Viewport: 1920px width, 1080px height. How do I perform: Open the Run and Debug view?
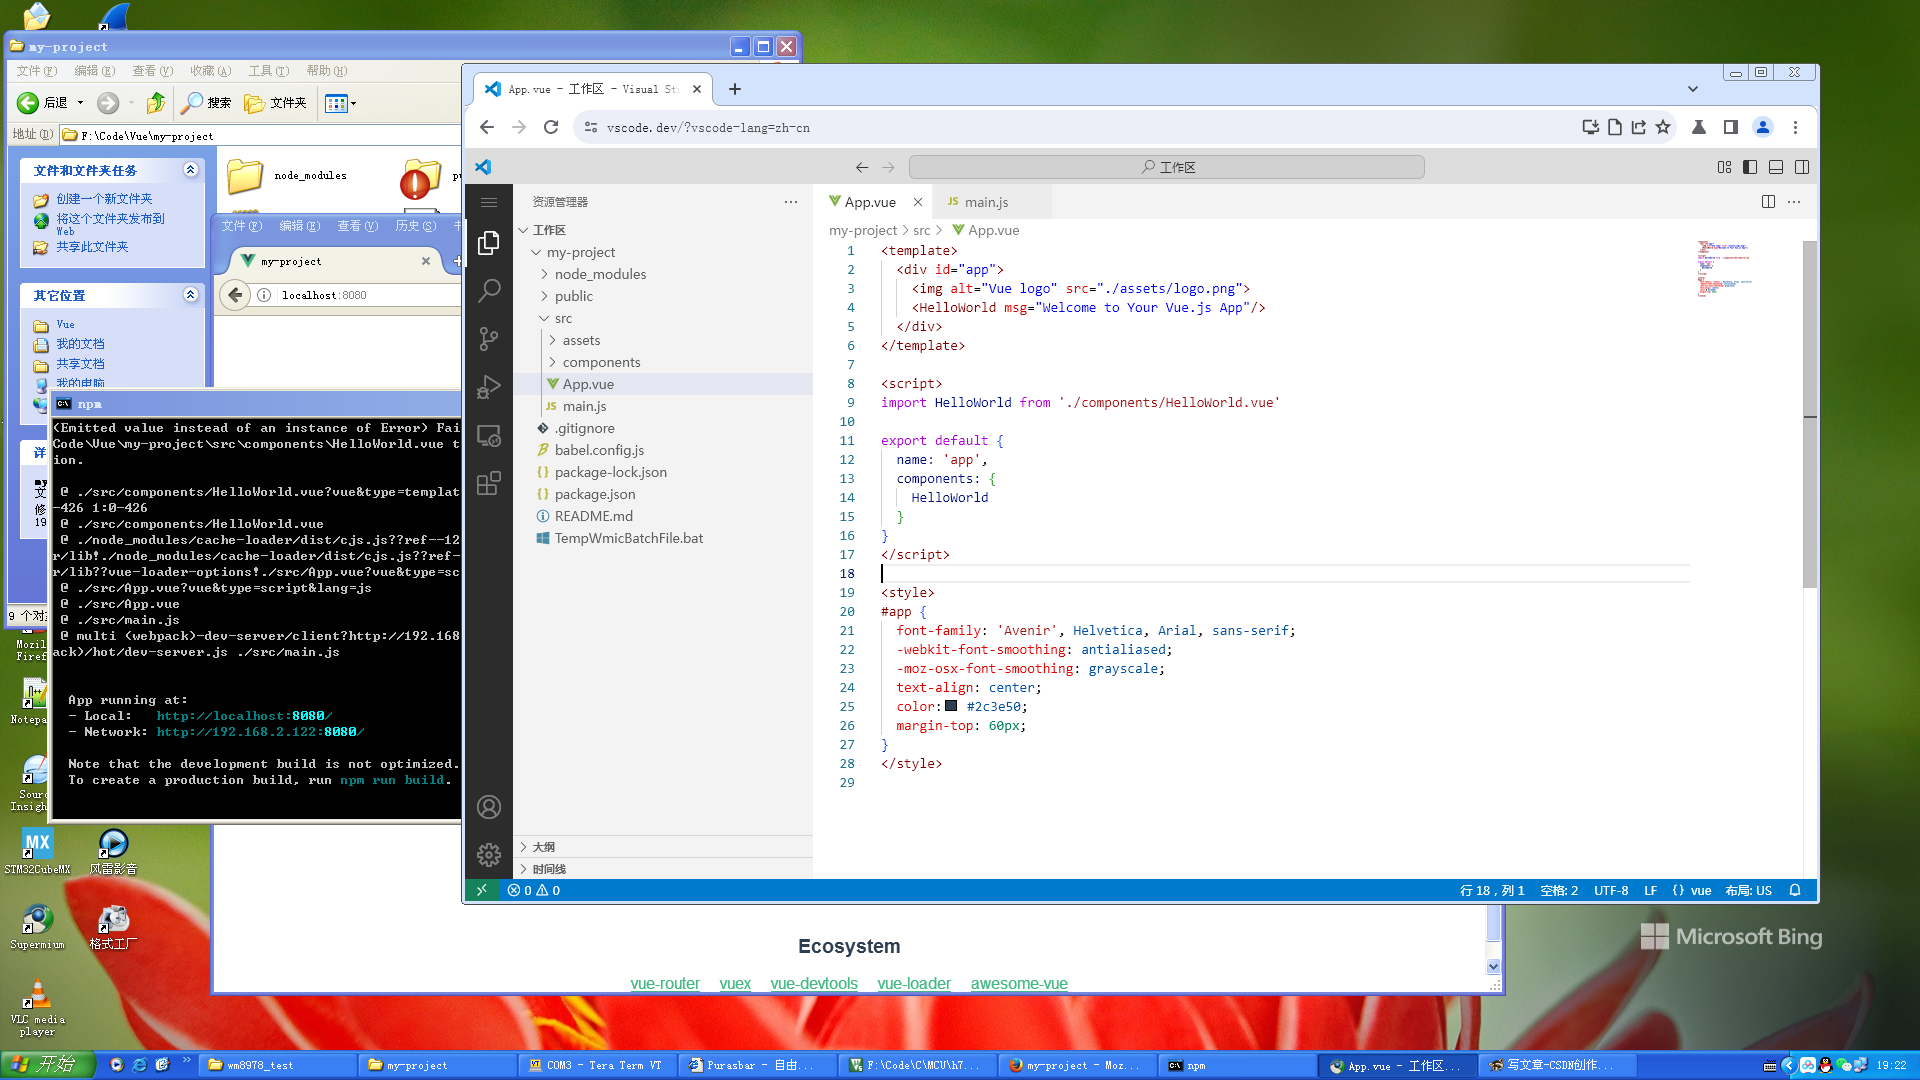click(489, 387)
